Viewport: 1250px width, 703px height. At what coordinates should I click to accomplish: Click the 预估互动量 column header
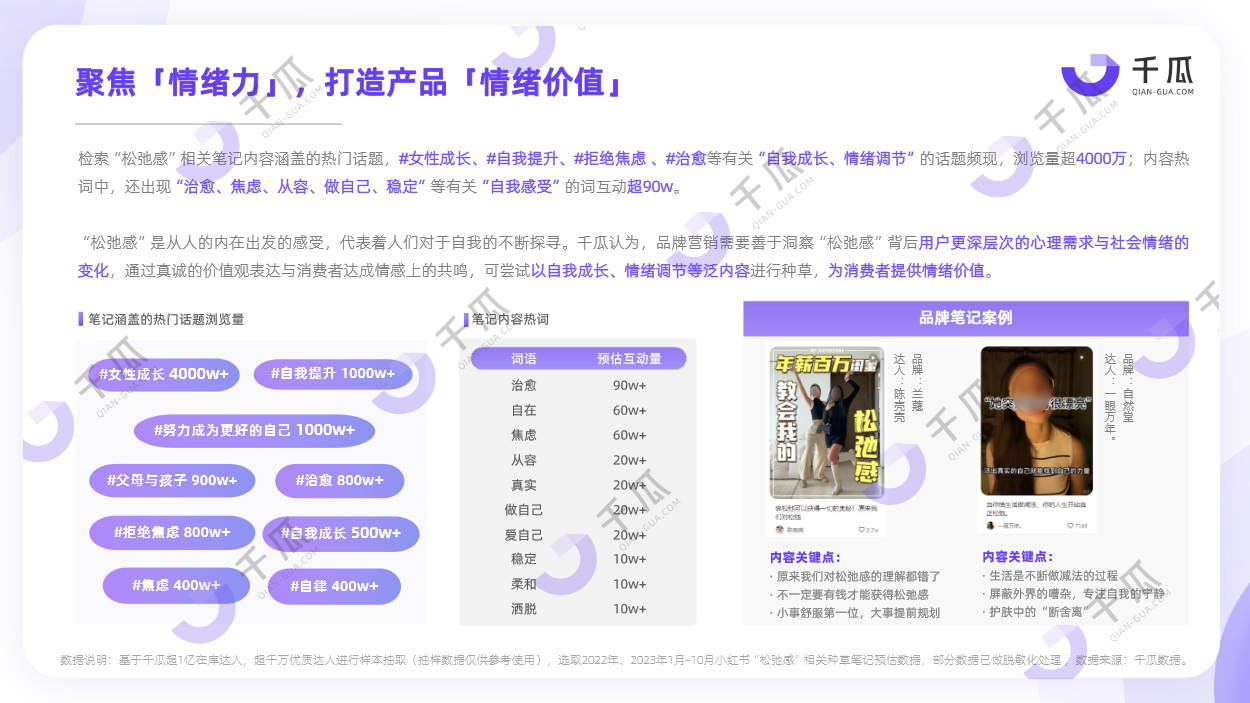pyautogui.click(x=629, y=358)
